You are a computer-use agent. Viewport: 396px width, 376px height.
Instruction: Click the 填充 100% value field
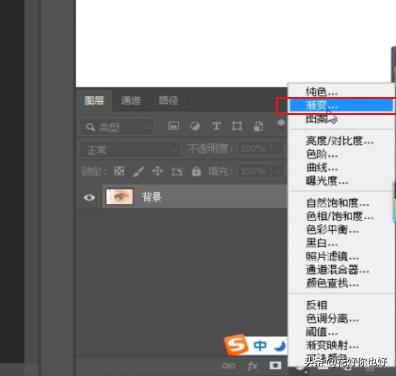pyautogui.click(x=254, y=172)
